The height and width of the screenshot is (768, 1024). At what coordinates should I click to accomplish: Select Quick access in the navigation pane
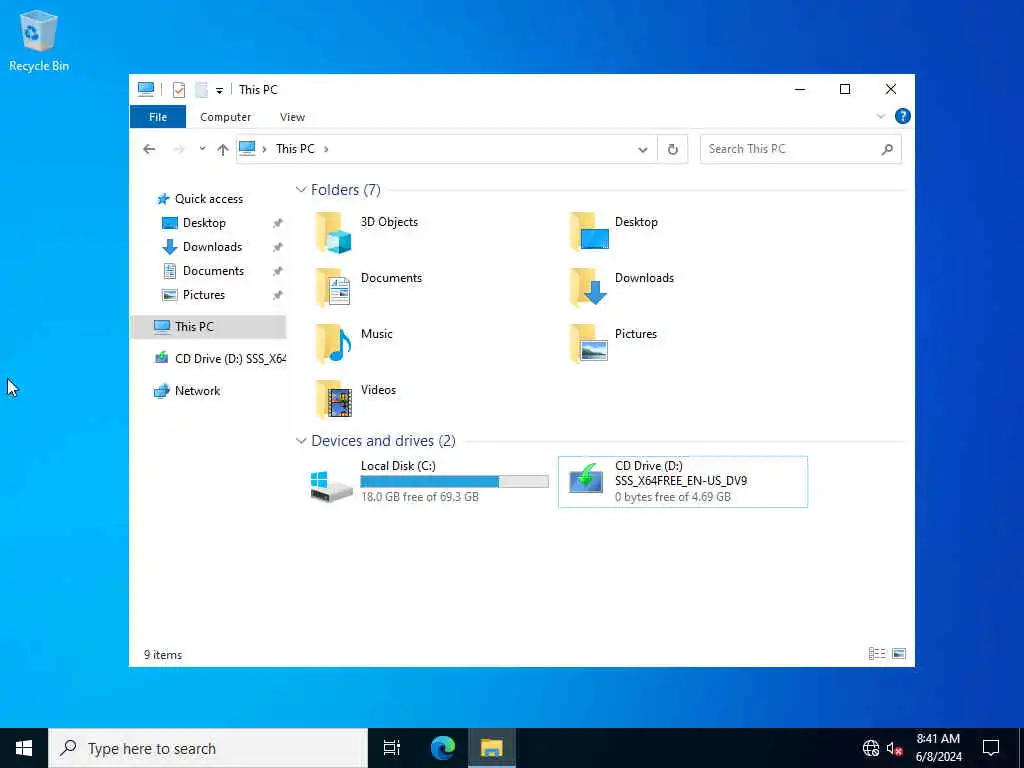pos(209,199)
